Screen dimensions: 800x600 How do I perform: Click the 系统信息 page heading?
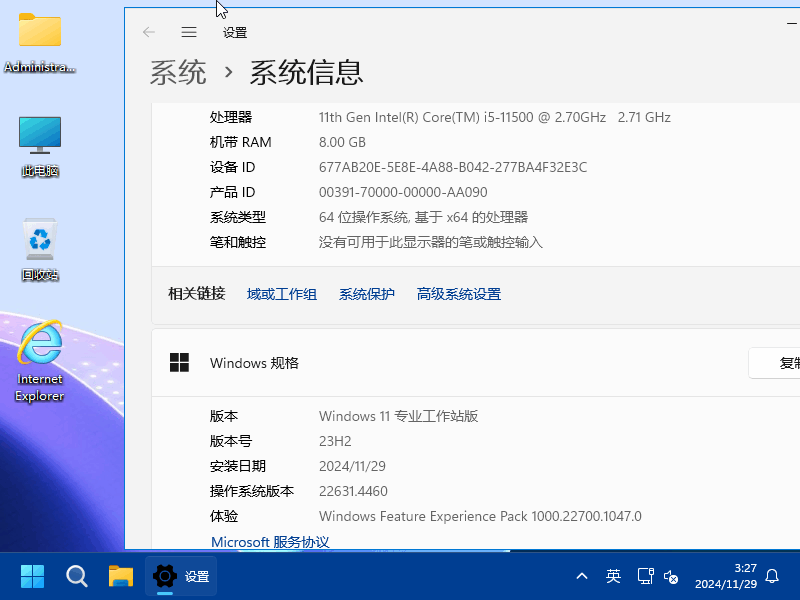pyautogui.click(x=306, y=72)
